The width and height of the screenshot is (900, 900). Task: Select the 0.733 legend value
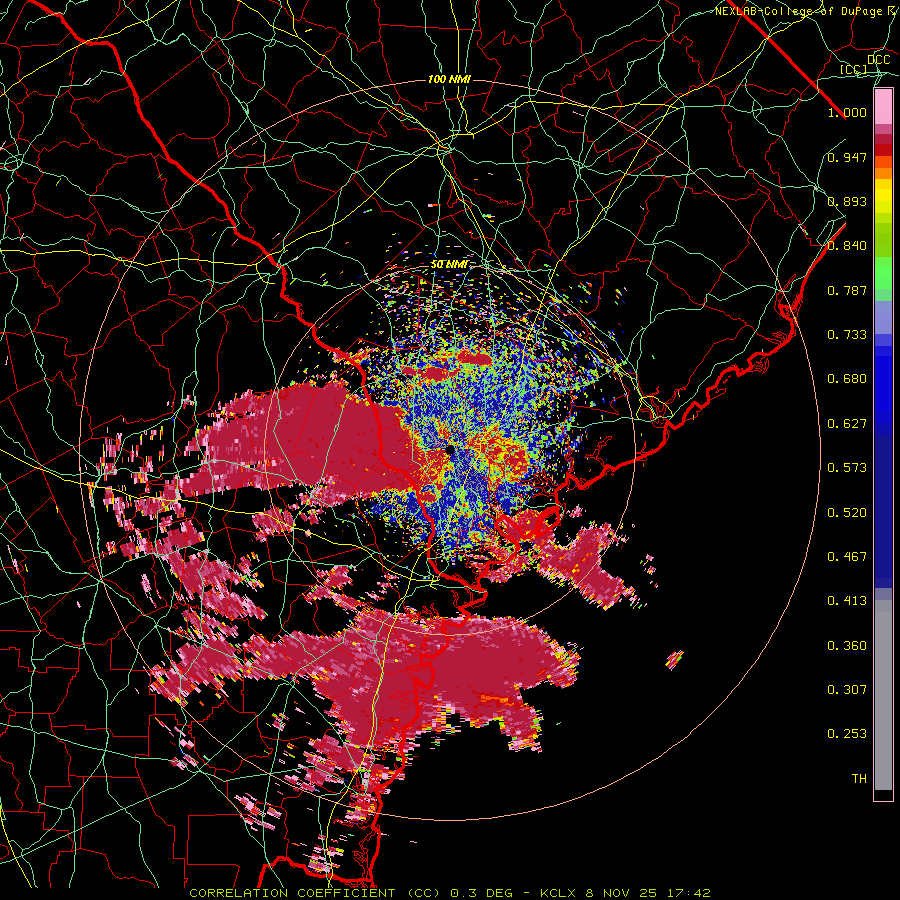[x=847, y=335]
